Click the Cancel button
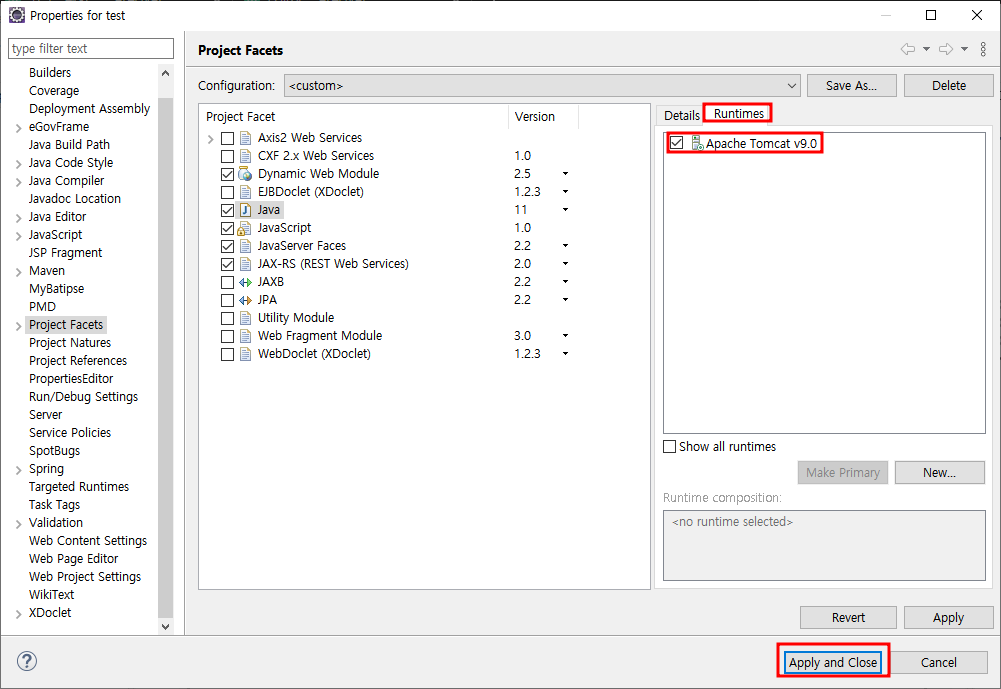1001x689 pixels. [x=938, y=662]
